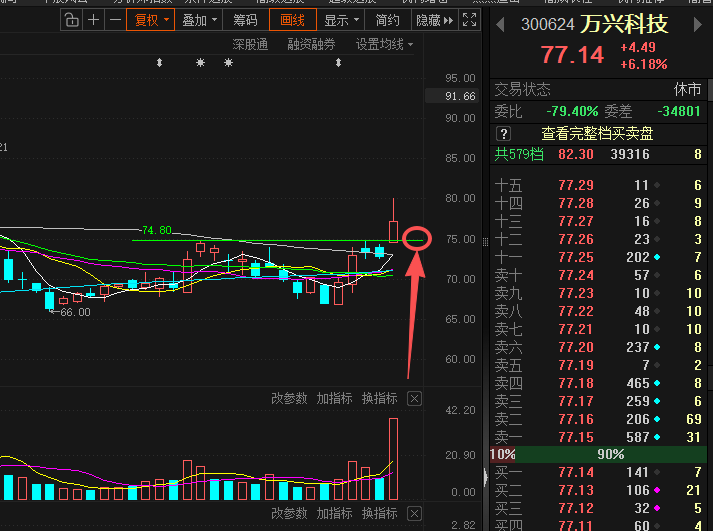Click the right-side scrollbar near 交易状态
The image size is (713, 531).
tap(710, 90)
